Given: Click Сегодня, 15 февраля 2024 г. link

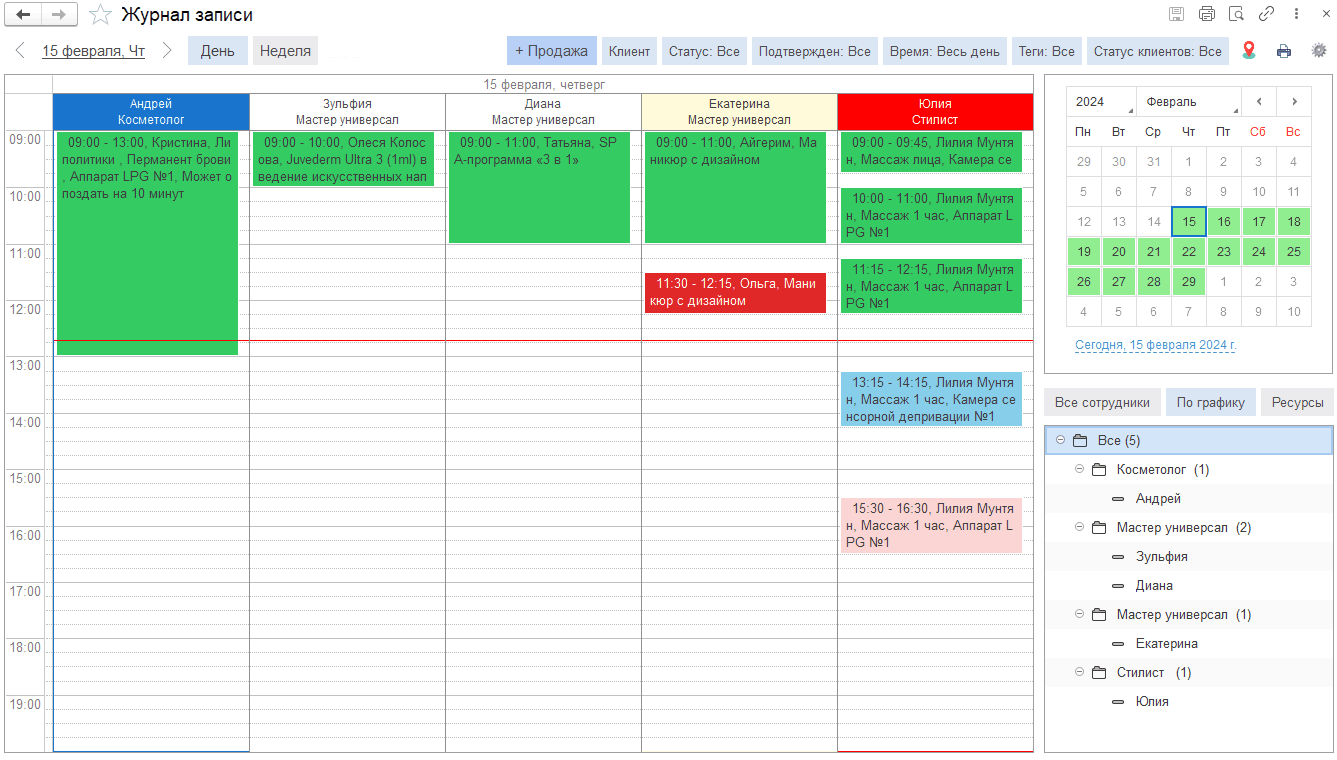Looking at the screenshot, I should 1156,345.
